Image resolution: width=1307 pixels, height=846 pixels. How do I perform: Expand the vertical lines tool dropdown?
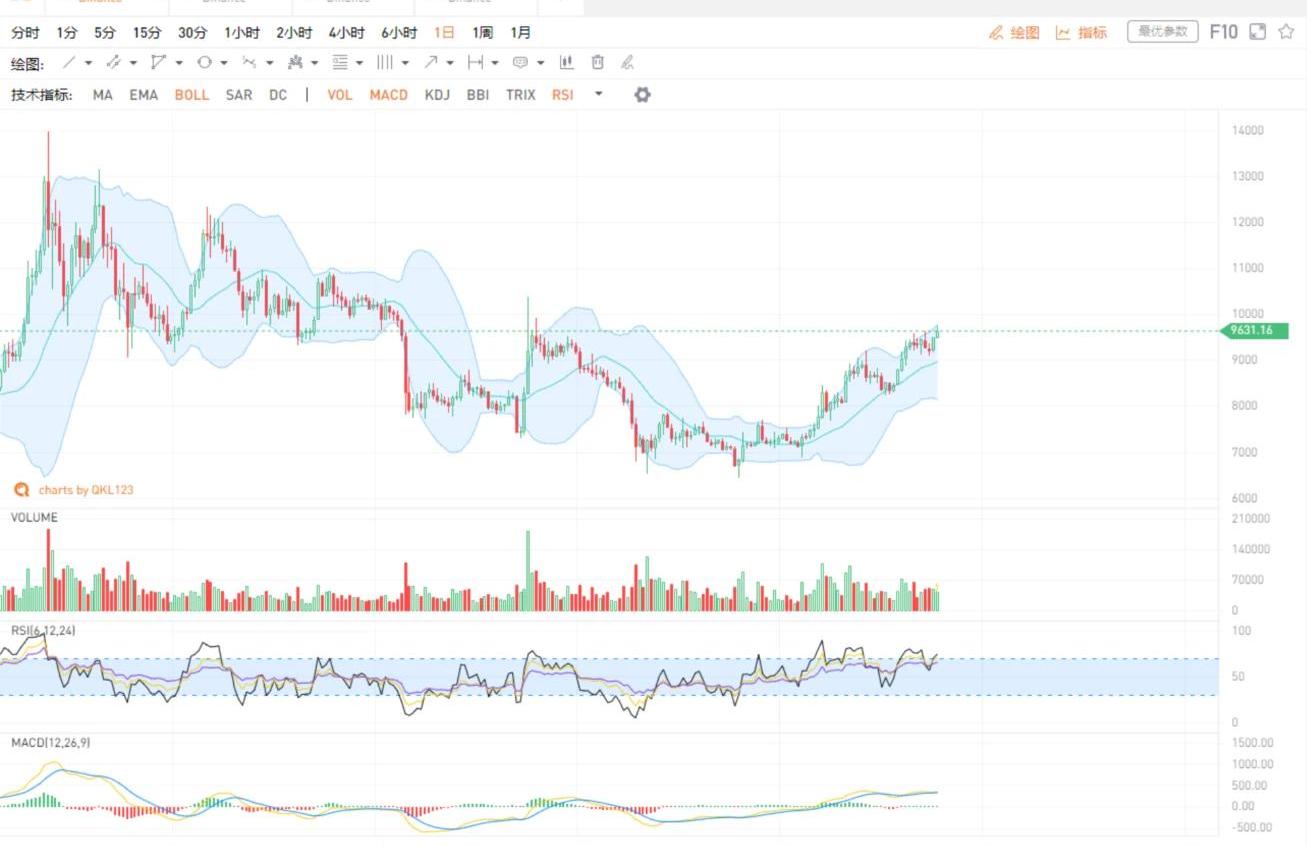405,63
